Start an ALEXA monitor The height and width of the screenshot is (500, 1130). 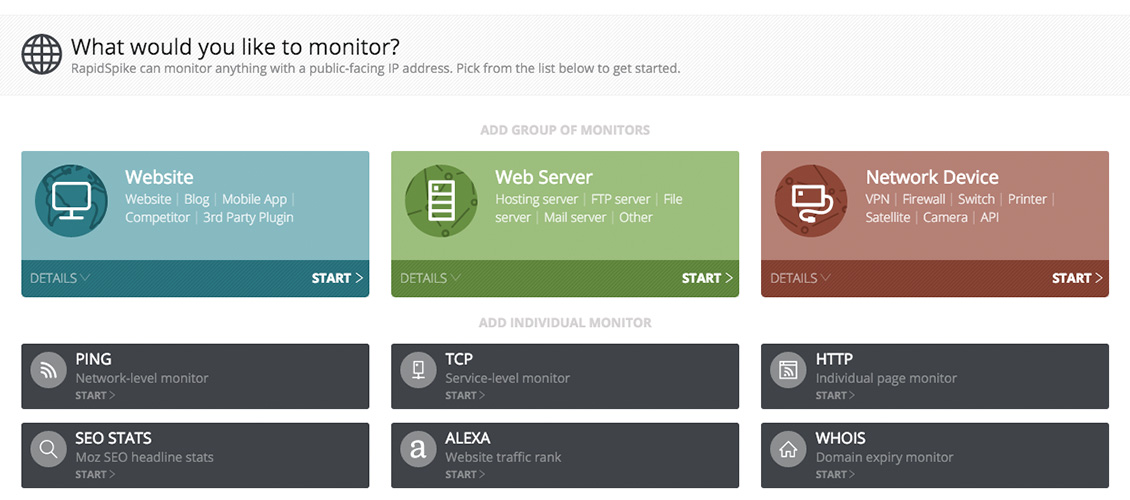(465, 475)
